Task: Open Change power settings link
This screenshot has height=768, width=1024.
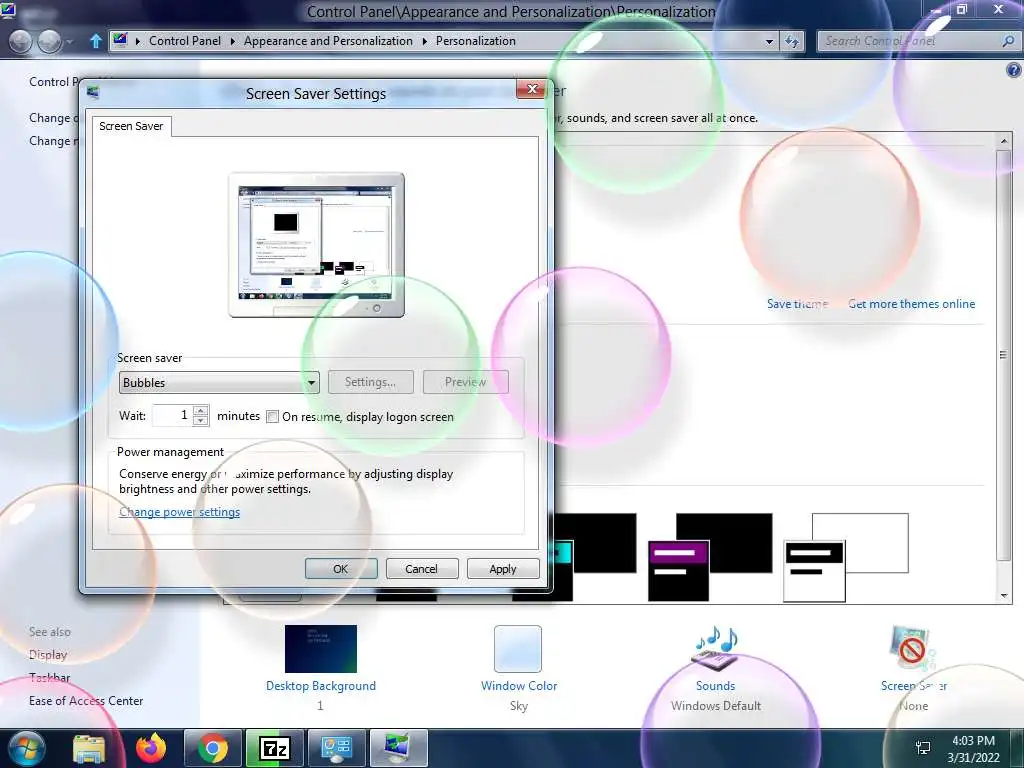Action: coord(180,512)
